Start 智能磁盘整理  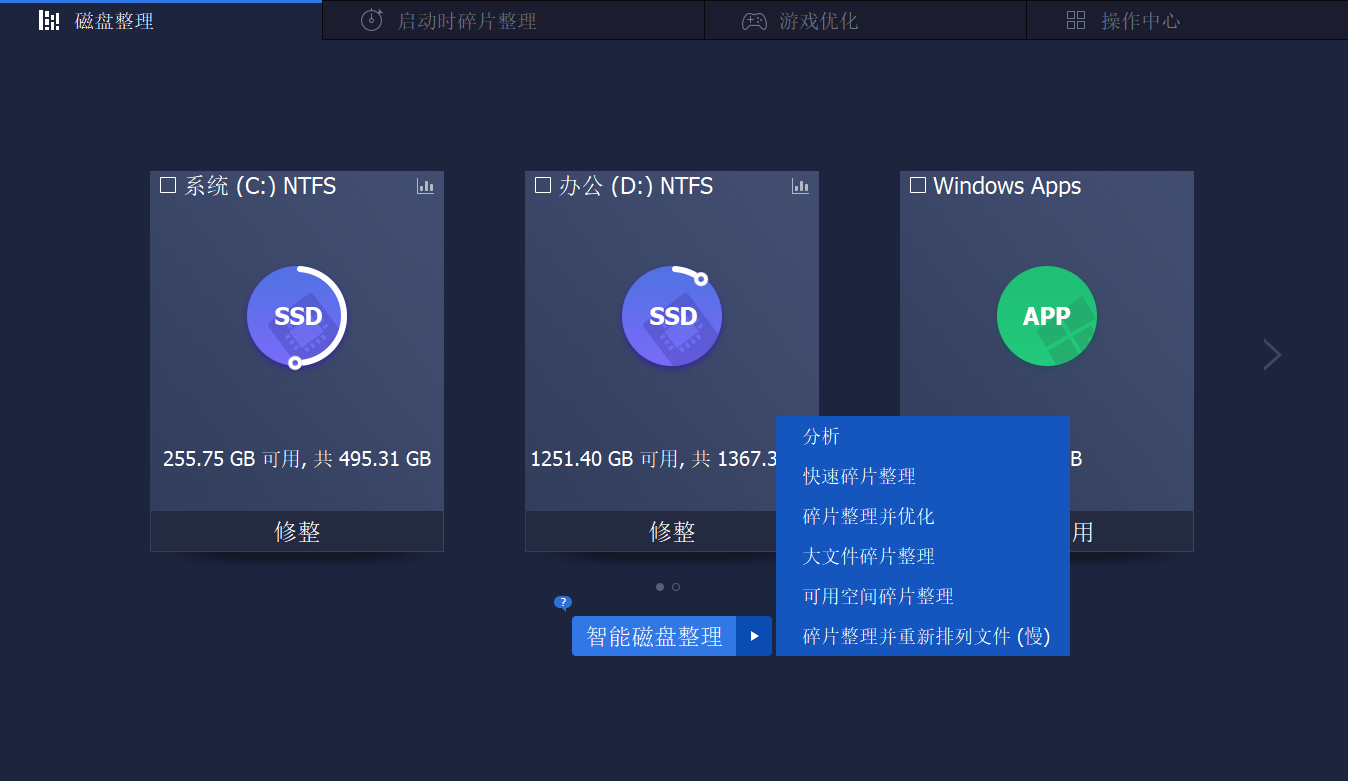[x=653, y=635]
